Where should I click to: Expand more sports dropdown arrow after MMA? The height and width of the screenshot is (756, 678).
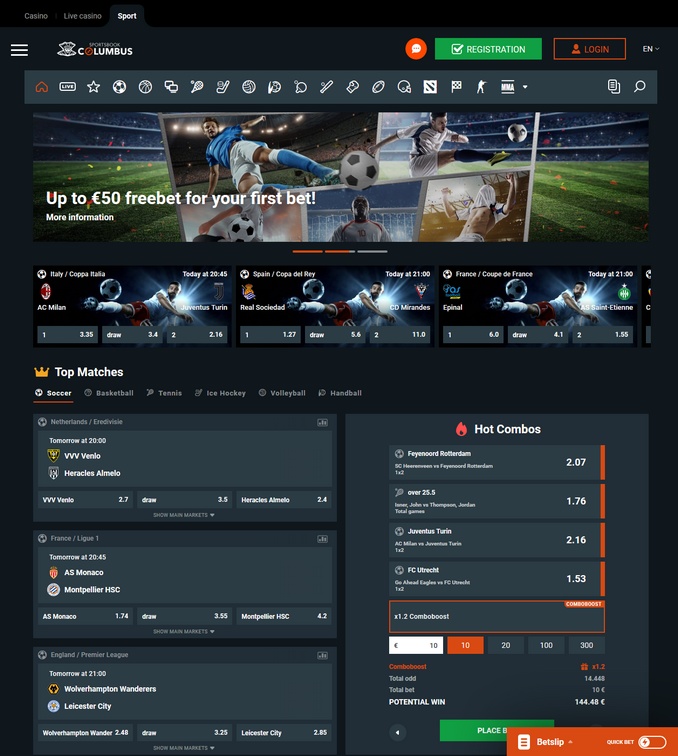tap(525, 87)
